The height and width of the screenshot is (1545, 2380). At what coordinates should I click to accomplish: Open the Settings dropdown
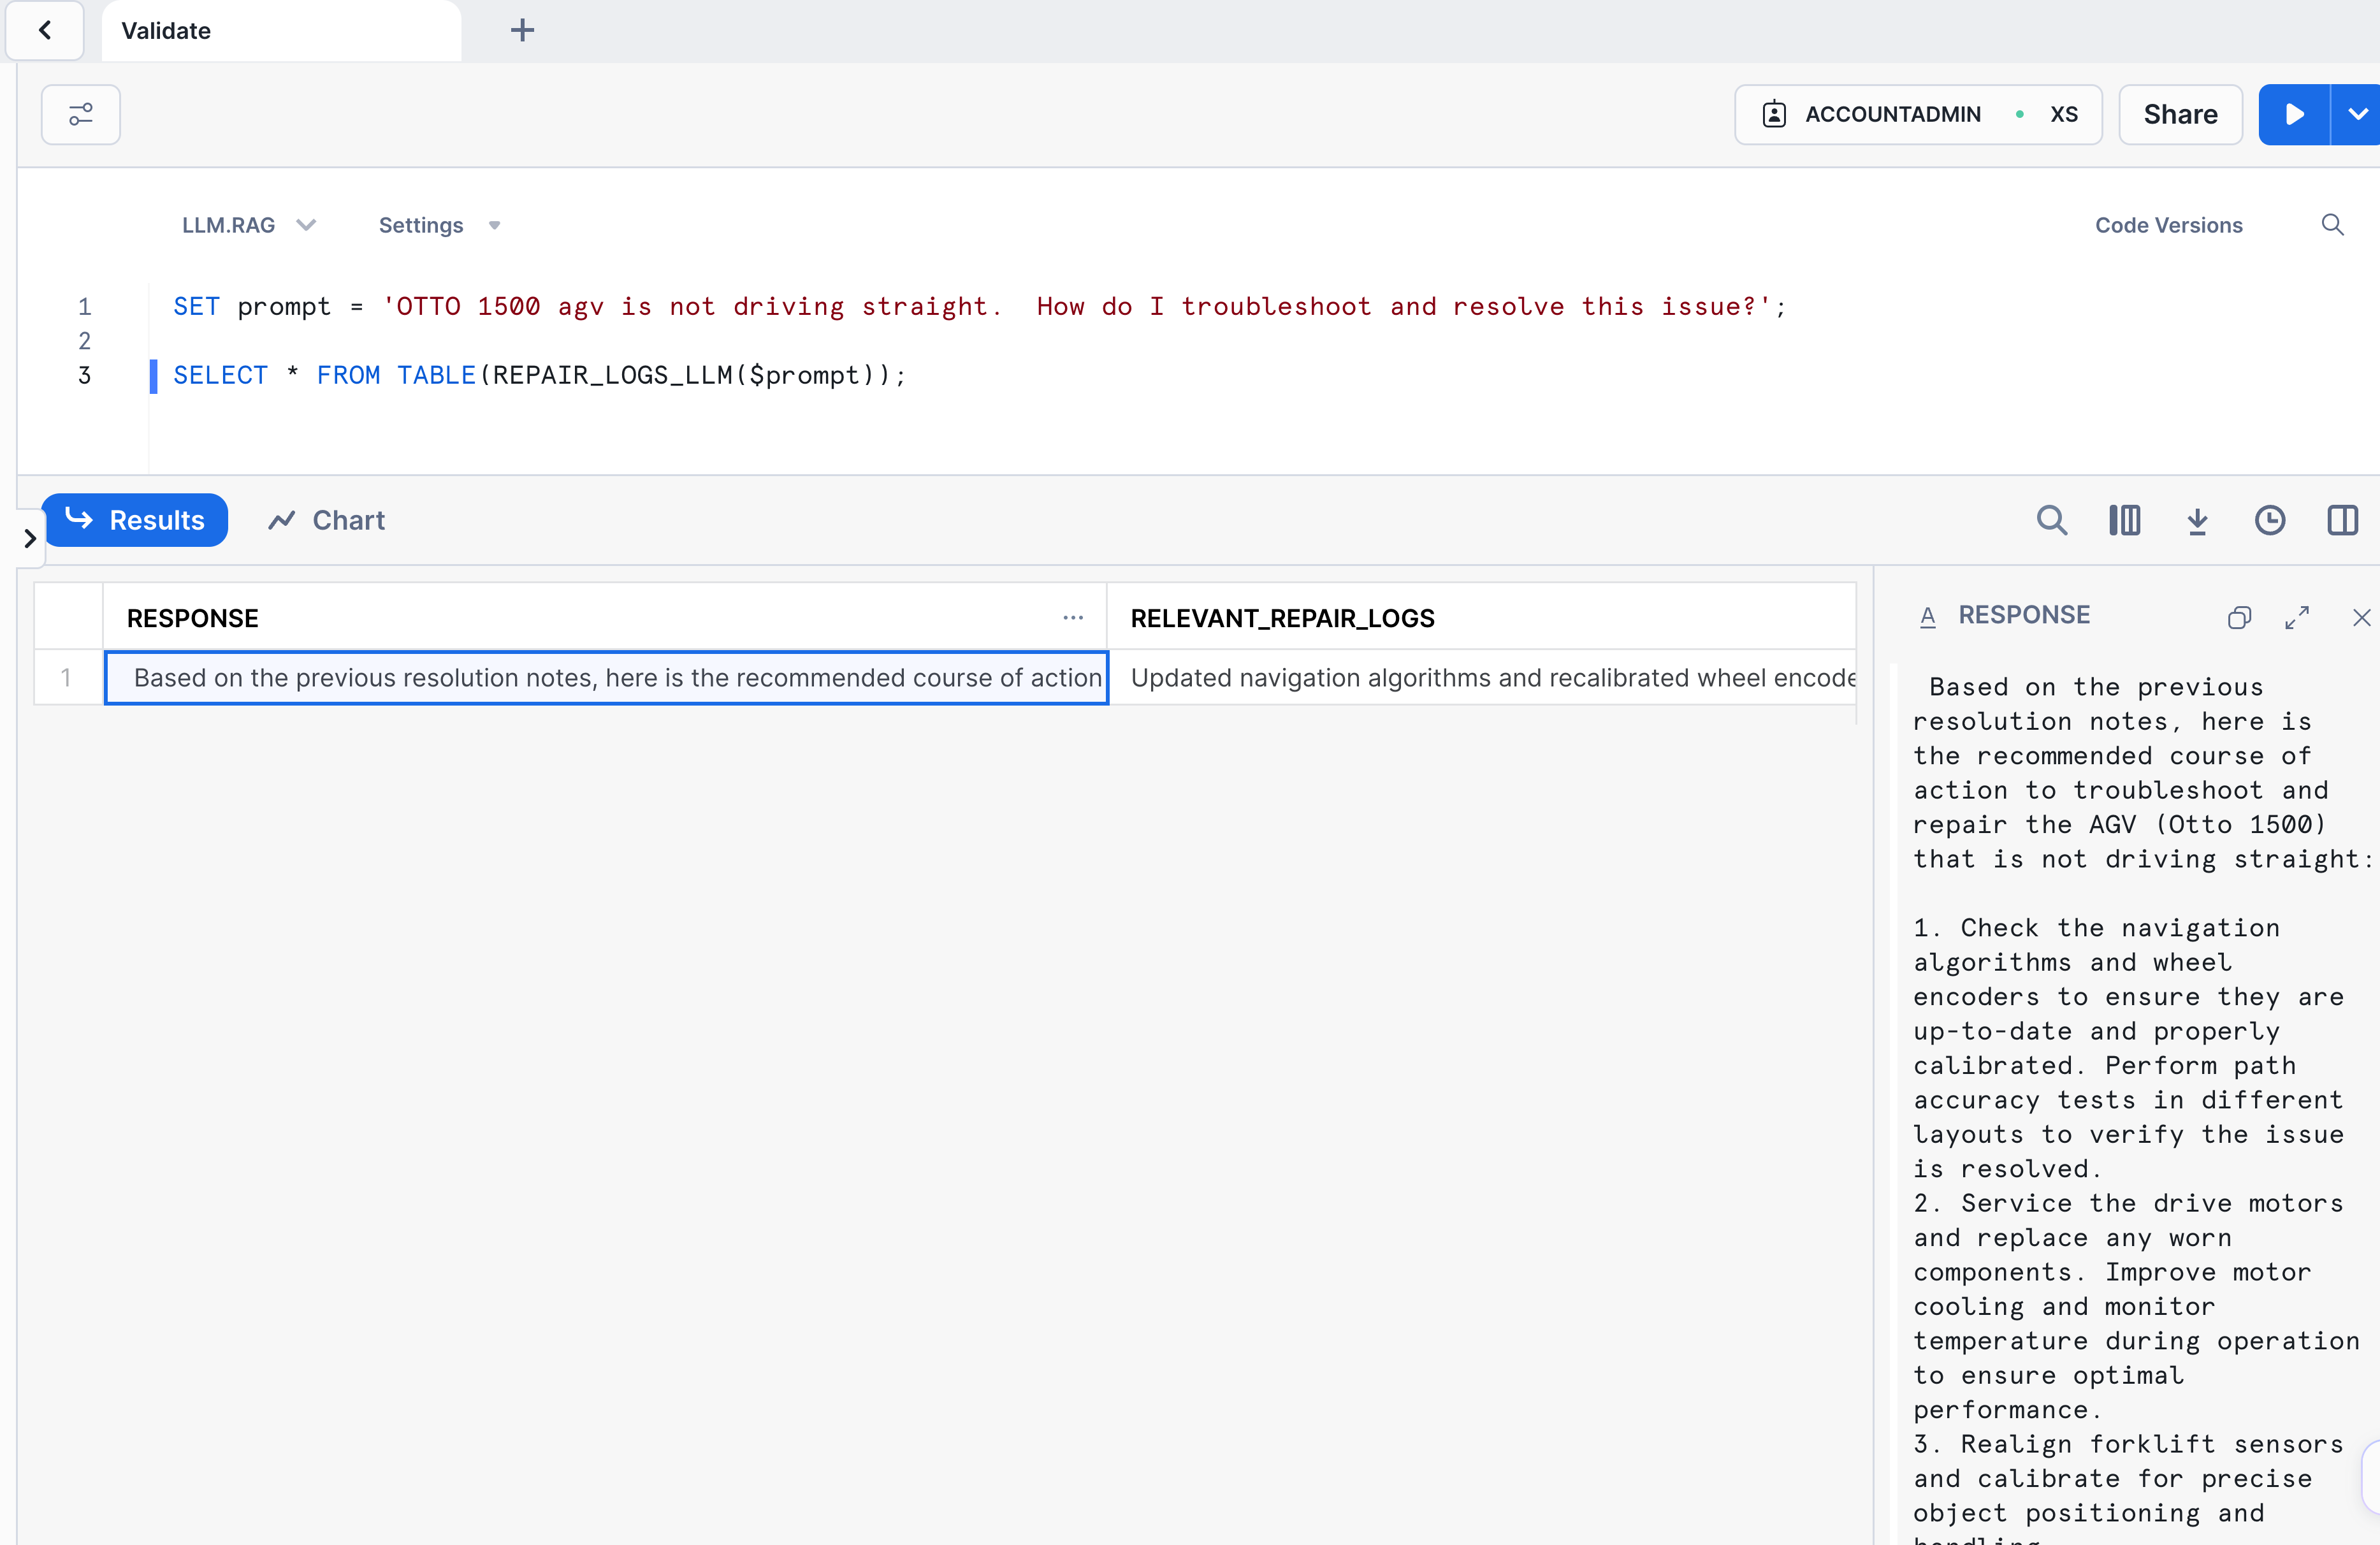coord(439,225)
